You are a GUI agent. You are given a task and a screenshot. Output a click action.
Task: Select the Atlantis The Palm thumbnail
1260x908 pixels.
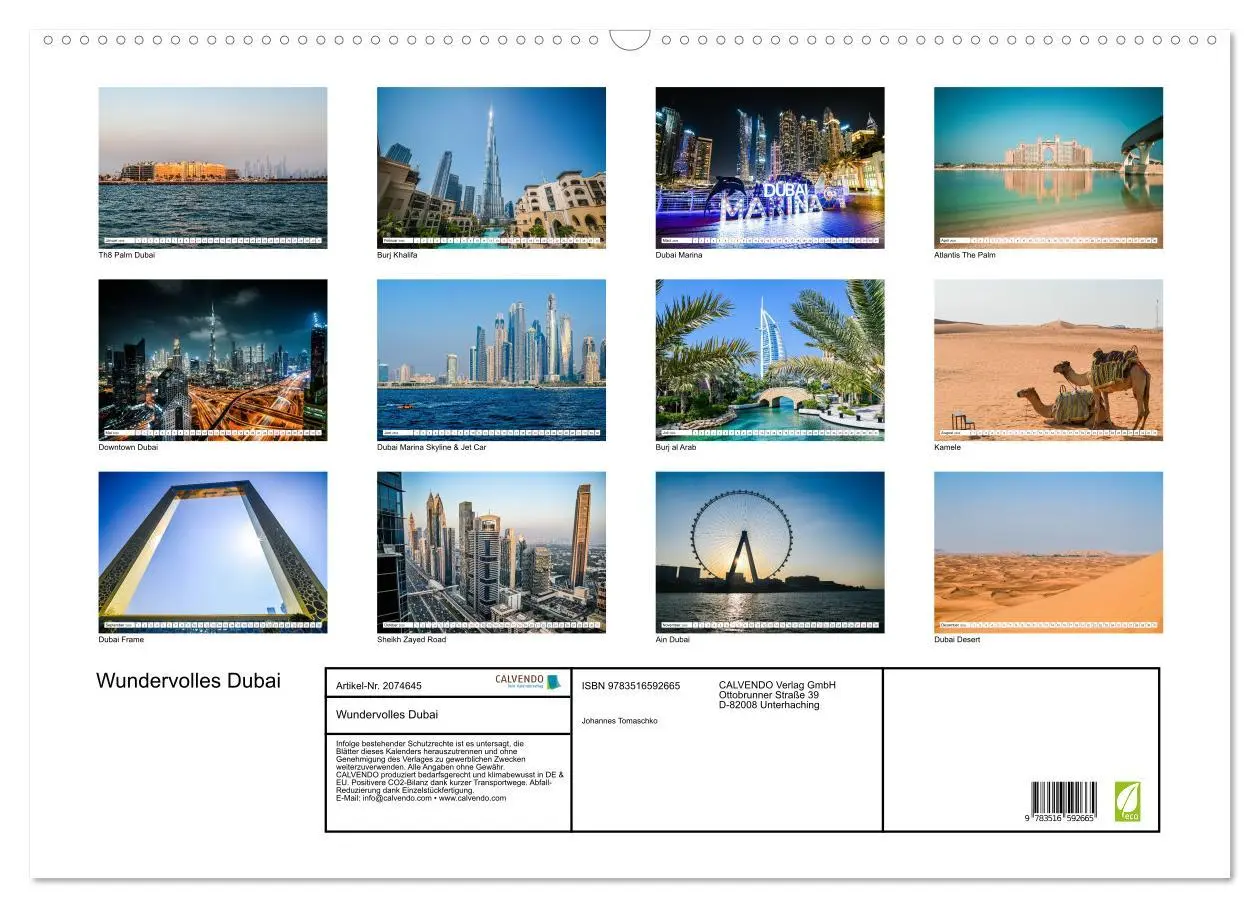point(1049,165)
